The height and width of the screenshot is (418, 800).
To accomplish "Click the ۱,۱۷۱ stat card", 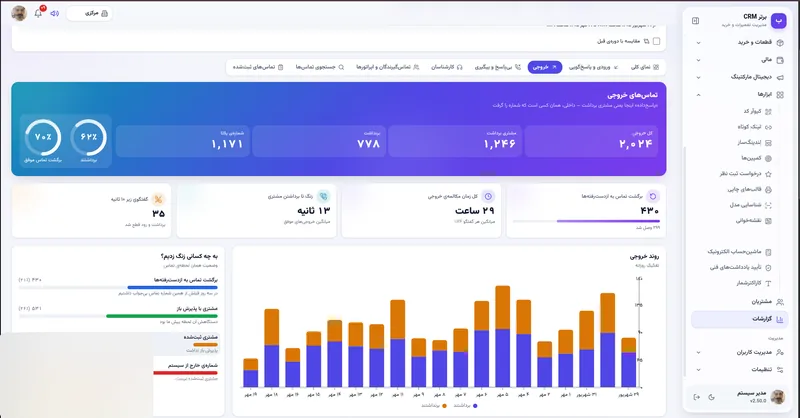I will click(x=183, y=141).
